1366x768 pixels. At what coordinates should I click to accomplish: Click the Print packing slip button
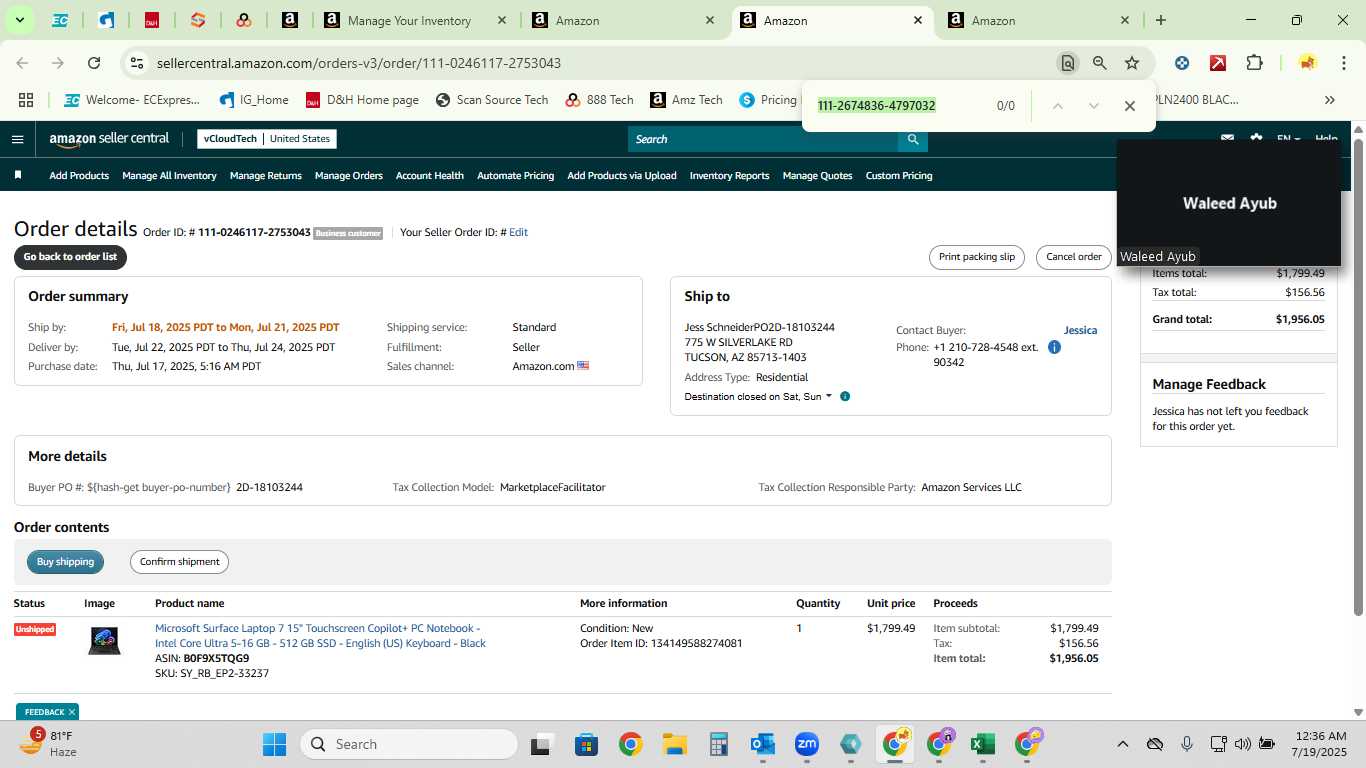point(977,257)
